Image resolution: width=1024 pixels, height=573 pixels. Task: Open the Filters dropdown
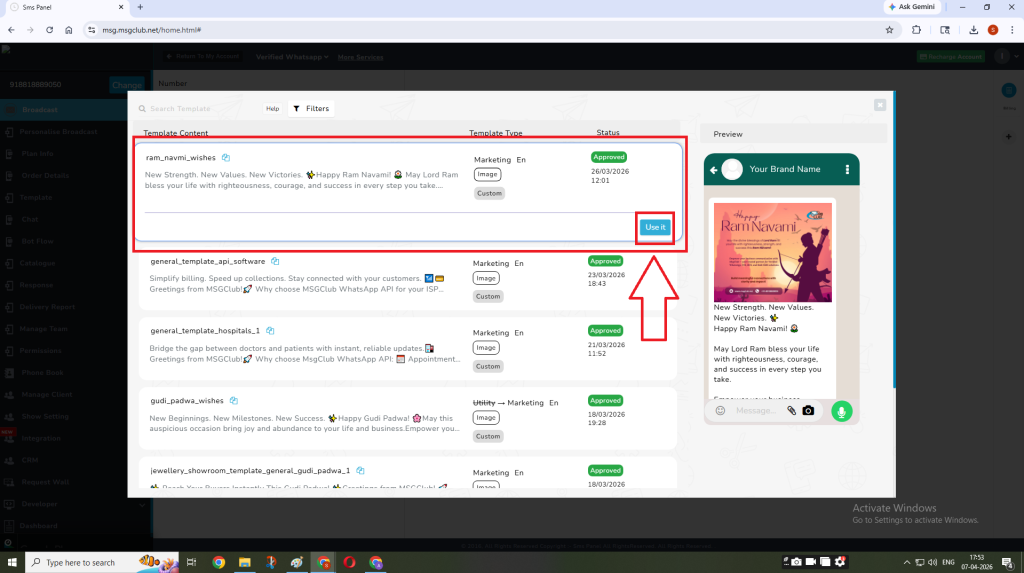click(310, 108)
